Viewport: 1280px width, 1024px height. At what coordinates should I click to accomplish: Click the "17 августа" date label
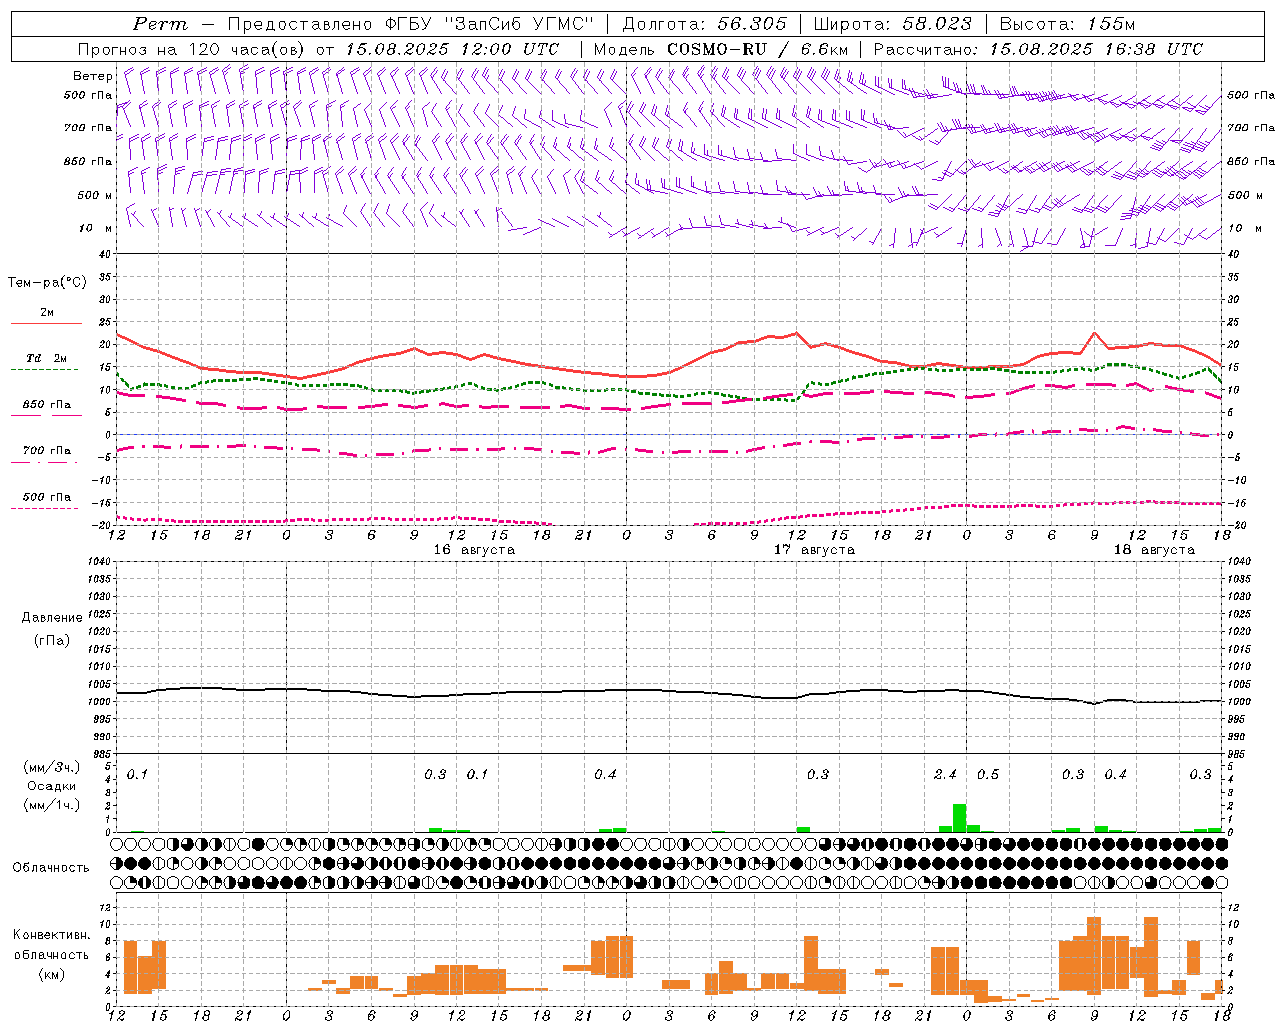tap(814, 550)
